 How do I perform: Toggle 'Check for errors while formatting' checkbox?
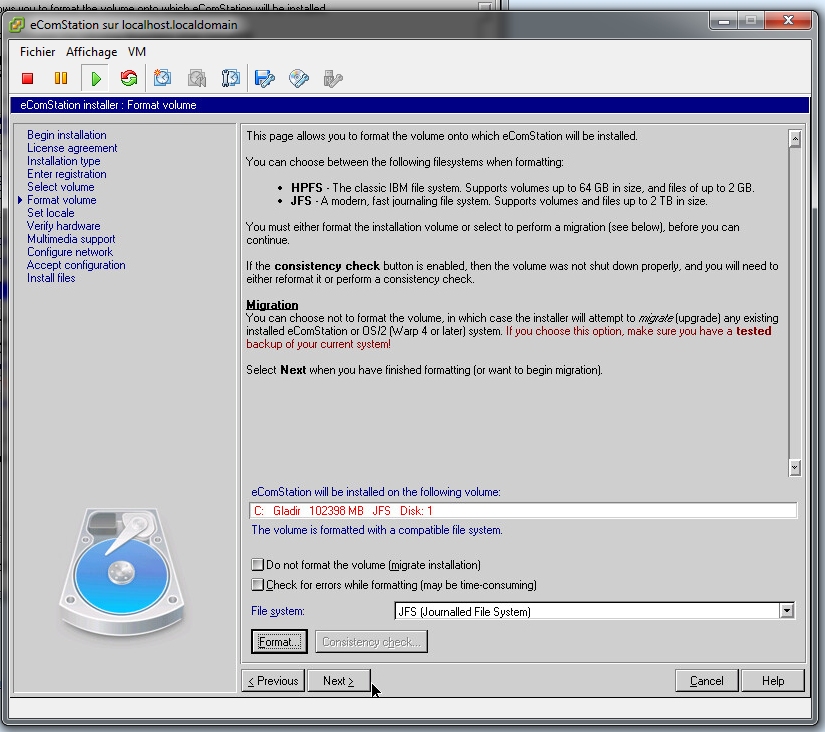(x=258, y=585)
